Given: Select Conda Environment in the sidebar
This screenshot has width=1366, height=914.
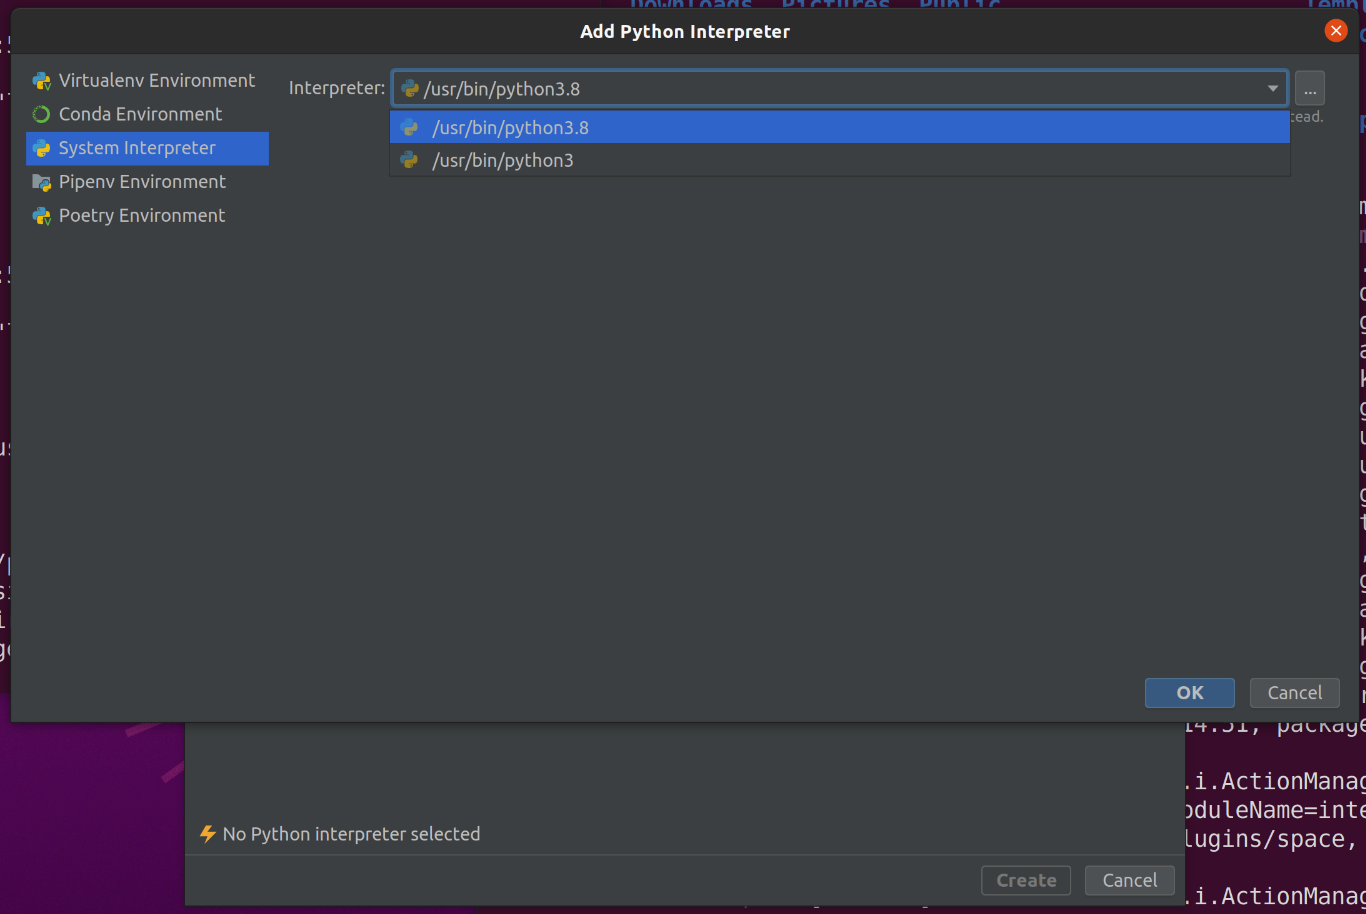Looking at the screenshot, I should (147, 114).
